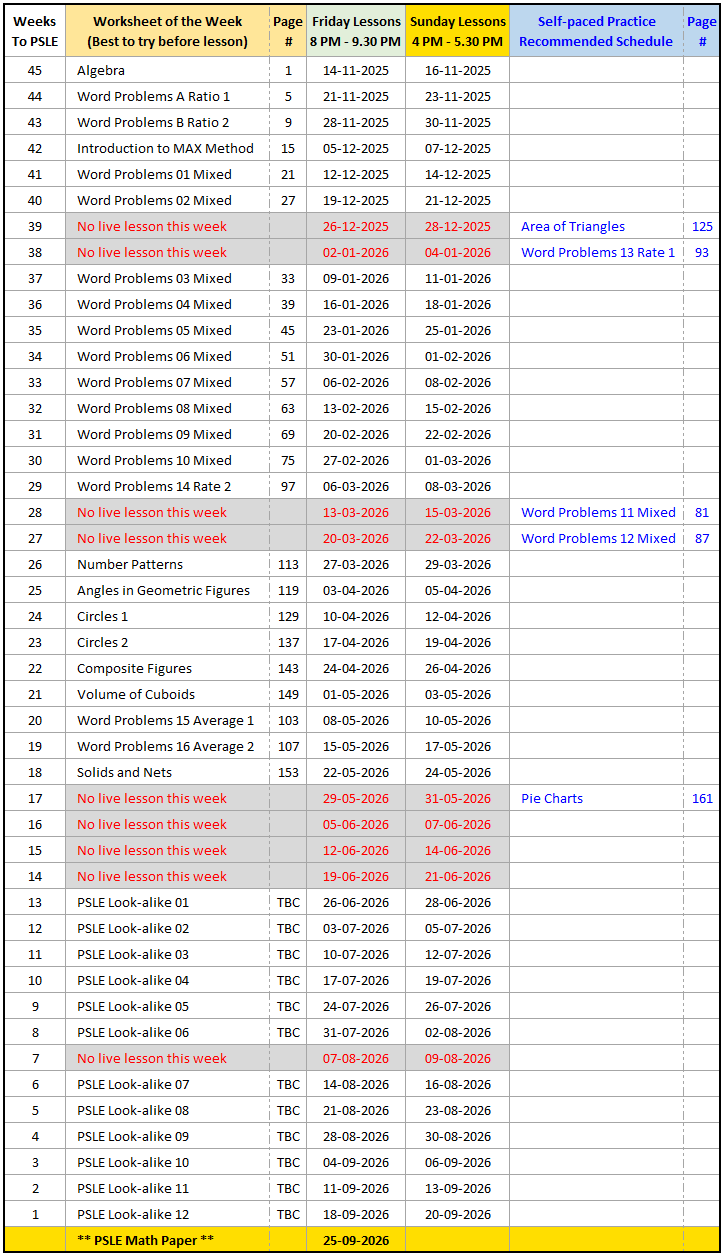Select the Volume of Cuboids cell
Image resolution: width=723 pixels, height=1255 pixels.
pyautogui.click(x=136, y=695)
